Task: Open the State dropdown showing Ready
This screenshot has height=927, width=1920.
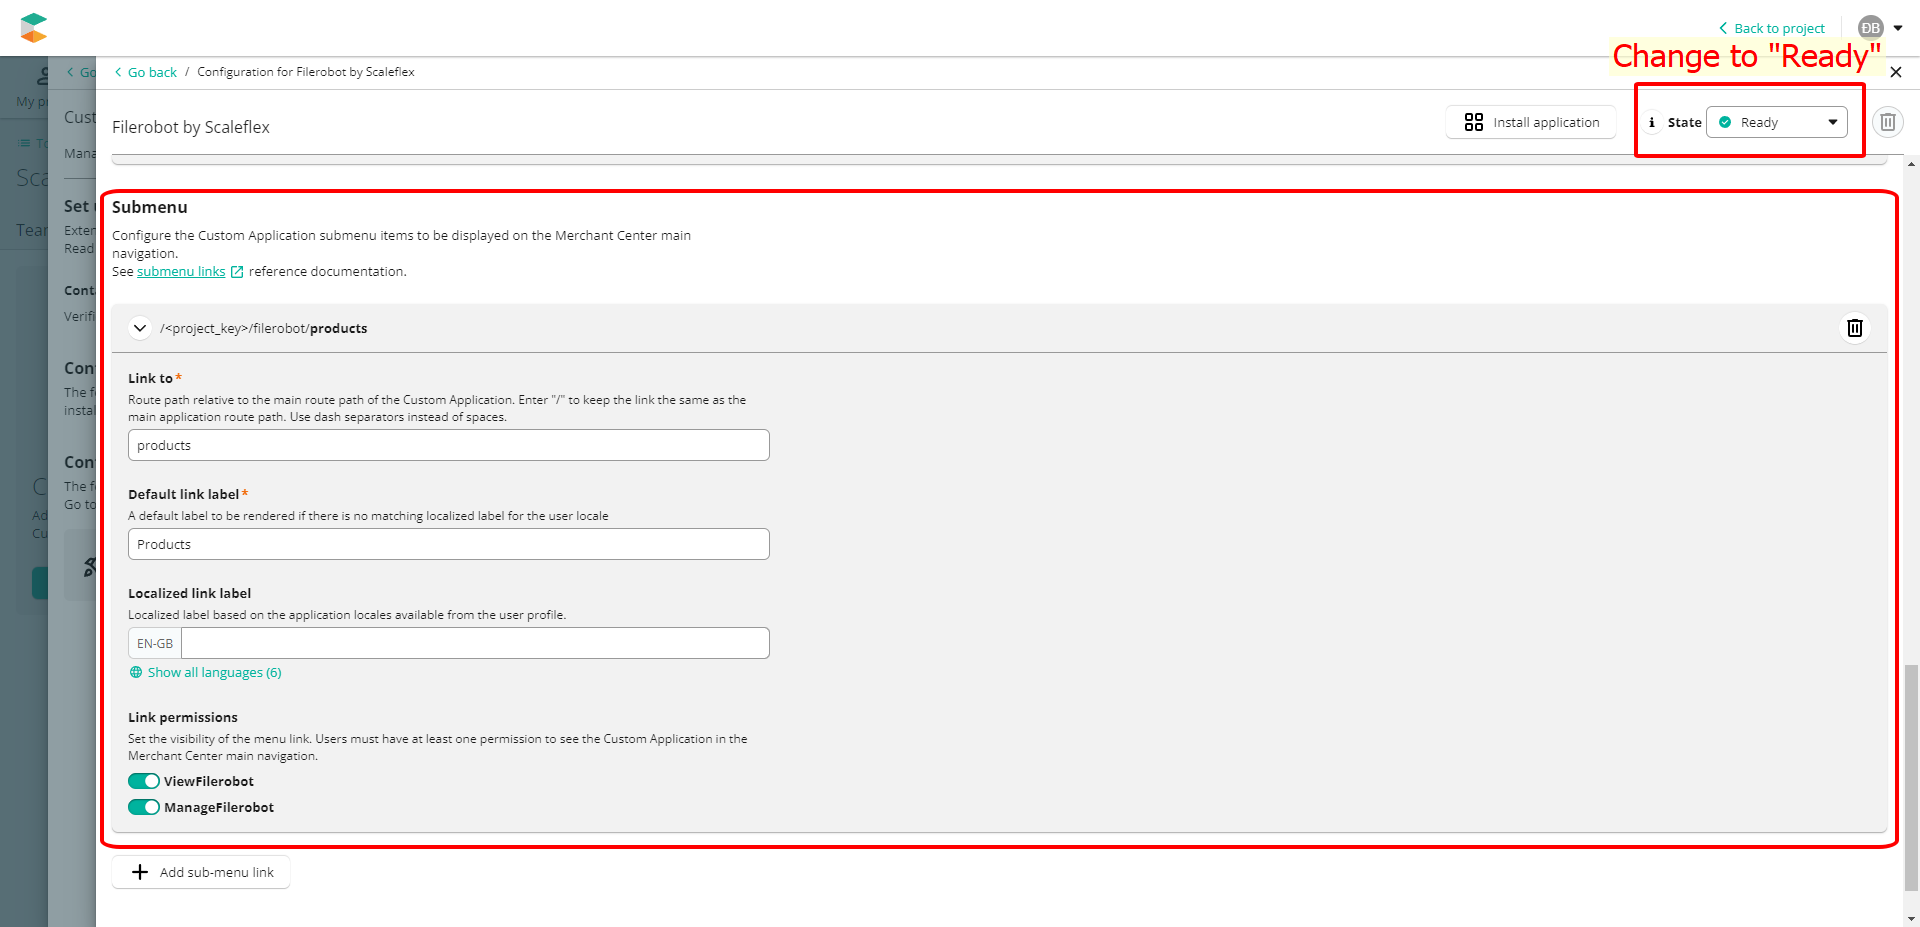Action: [x=1776, y=122]
